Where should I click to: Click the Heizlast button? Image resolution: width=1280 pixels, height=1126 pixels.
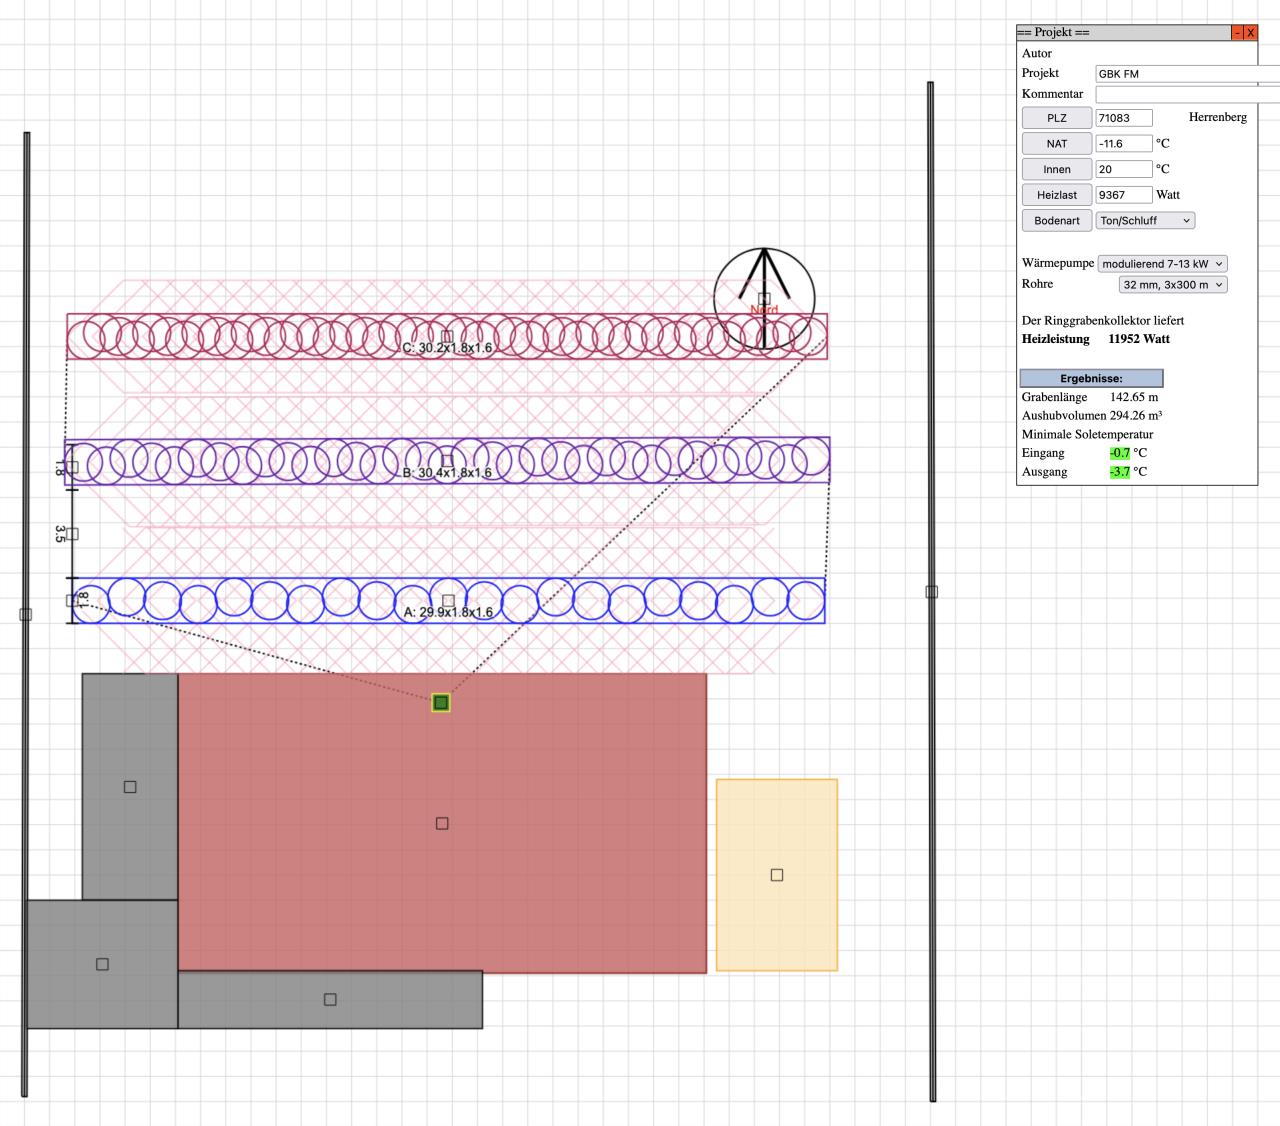(x=1056, y=195)
